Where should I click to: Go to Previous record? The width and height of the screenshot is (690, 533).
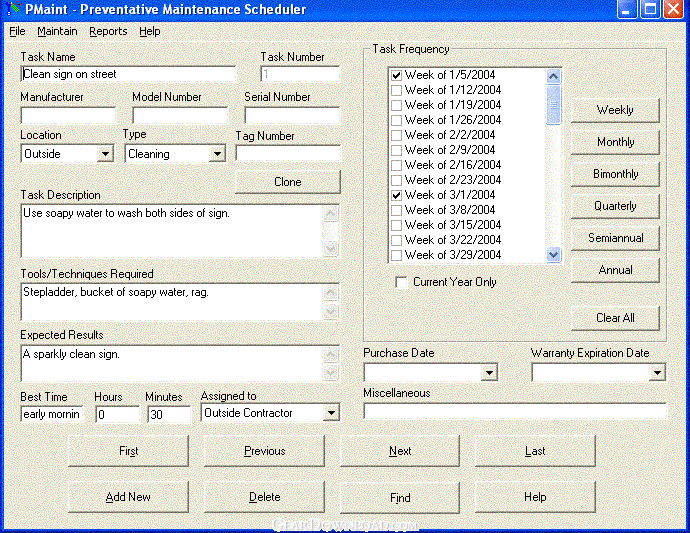pyautogui.click(x=264, y=451)
